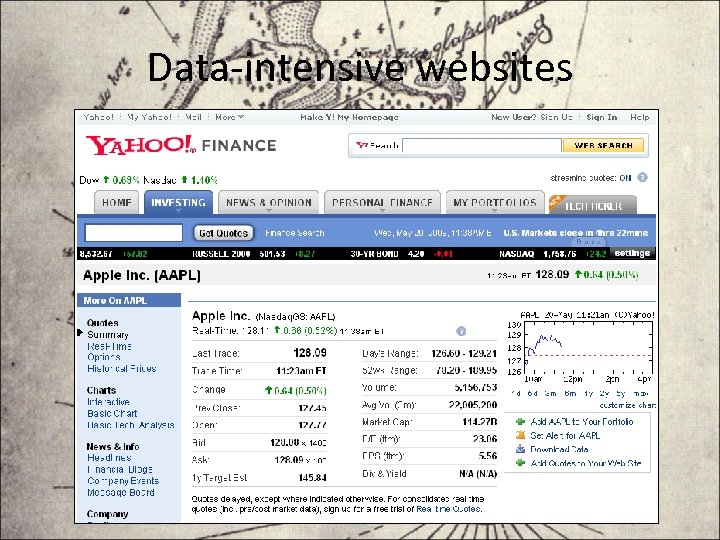Open the Tech Ticker tab
Viewport: 720px width, 540px height.
[x=593, y=205]
